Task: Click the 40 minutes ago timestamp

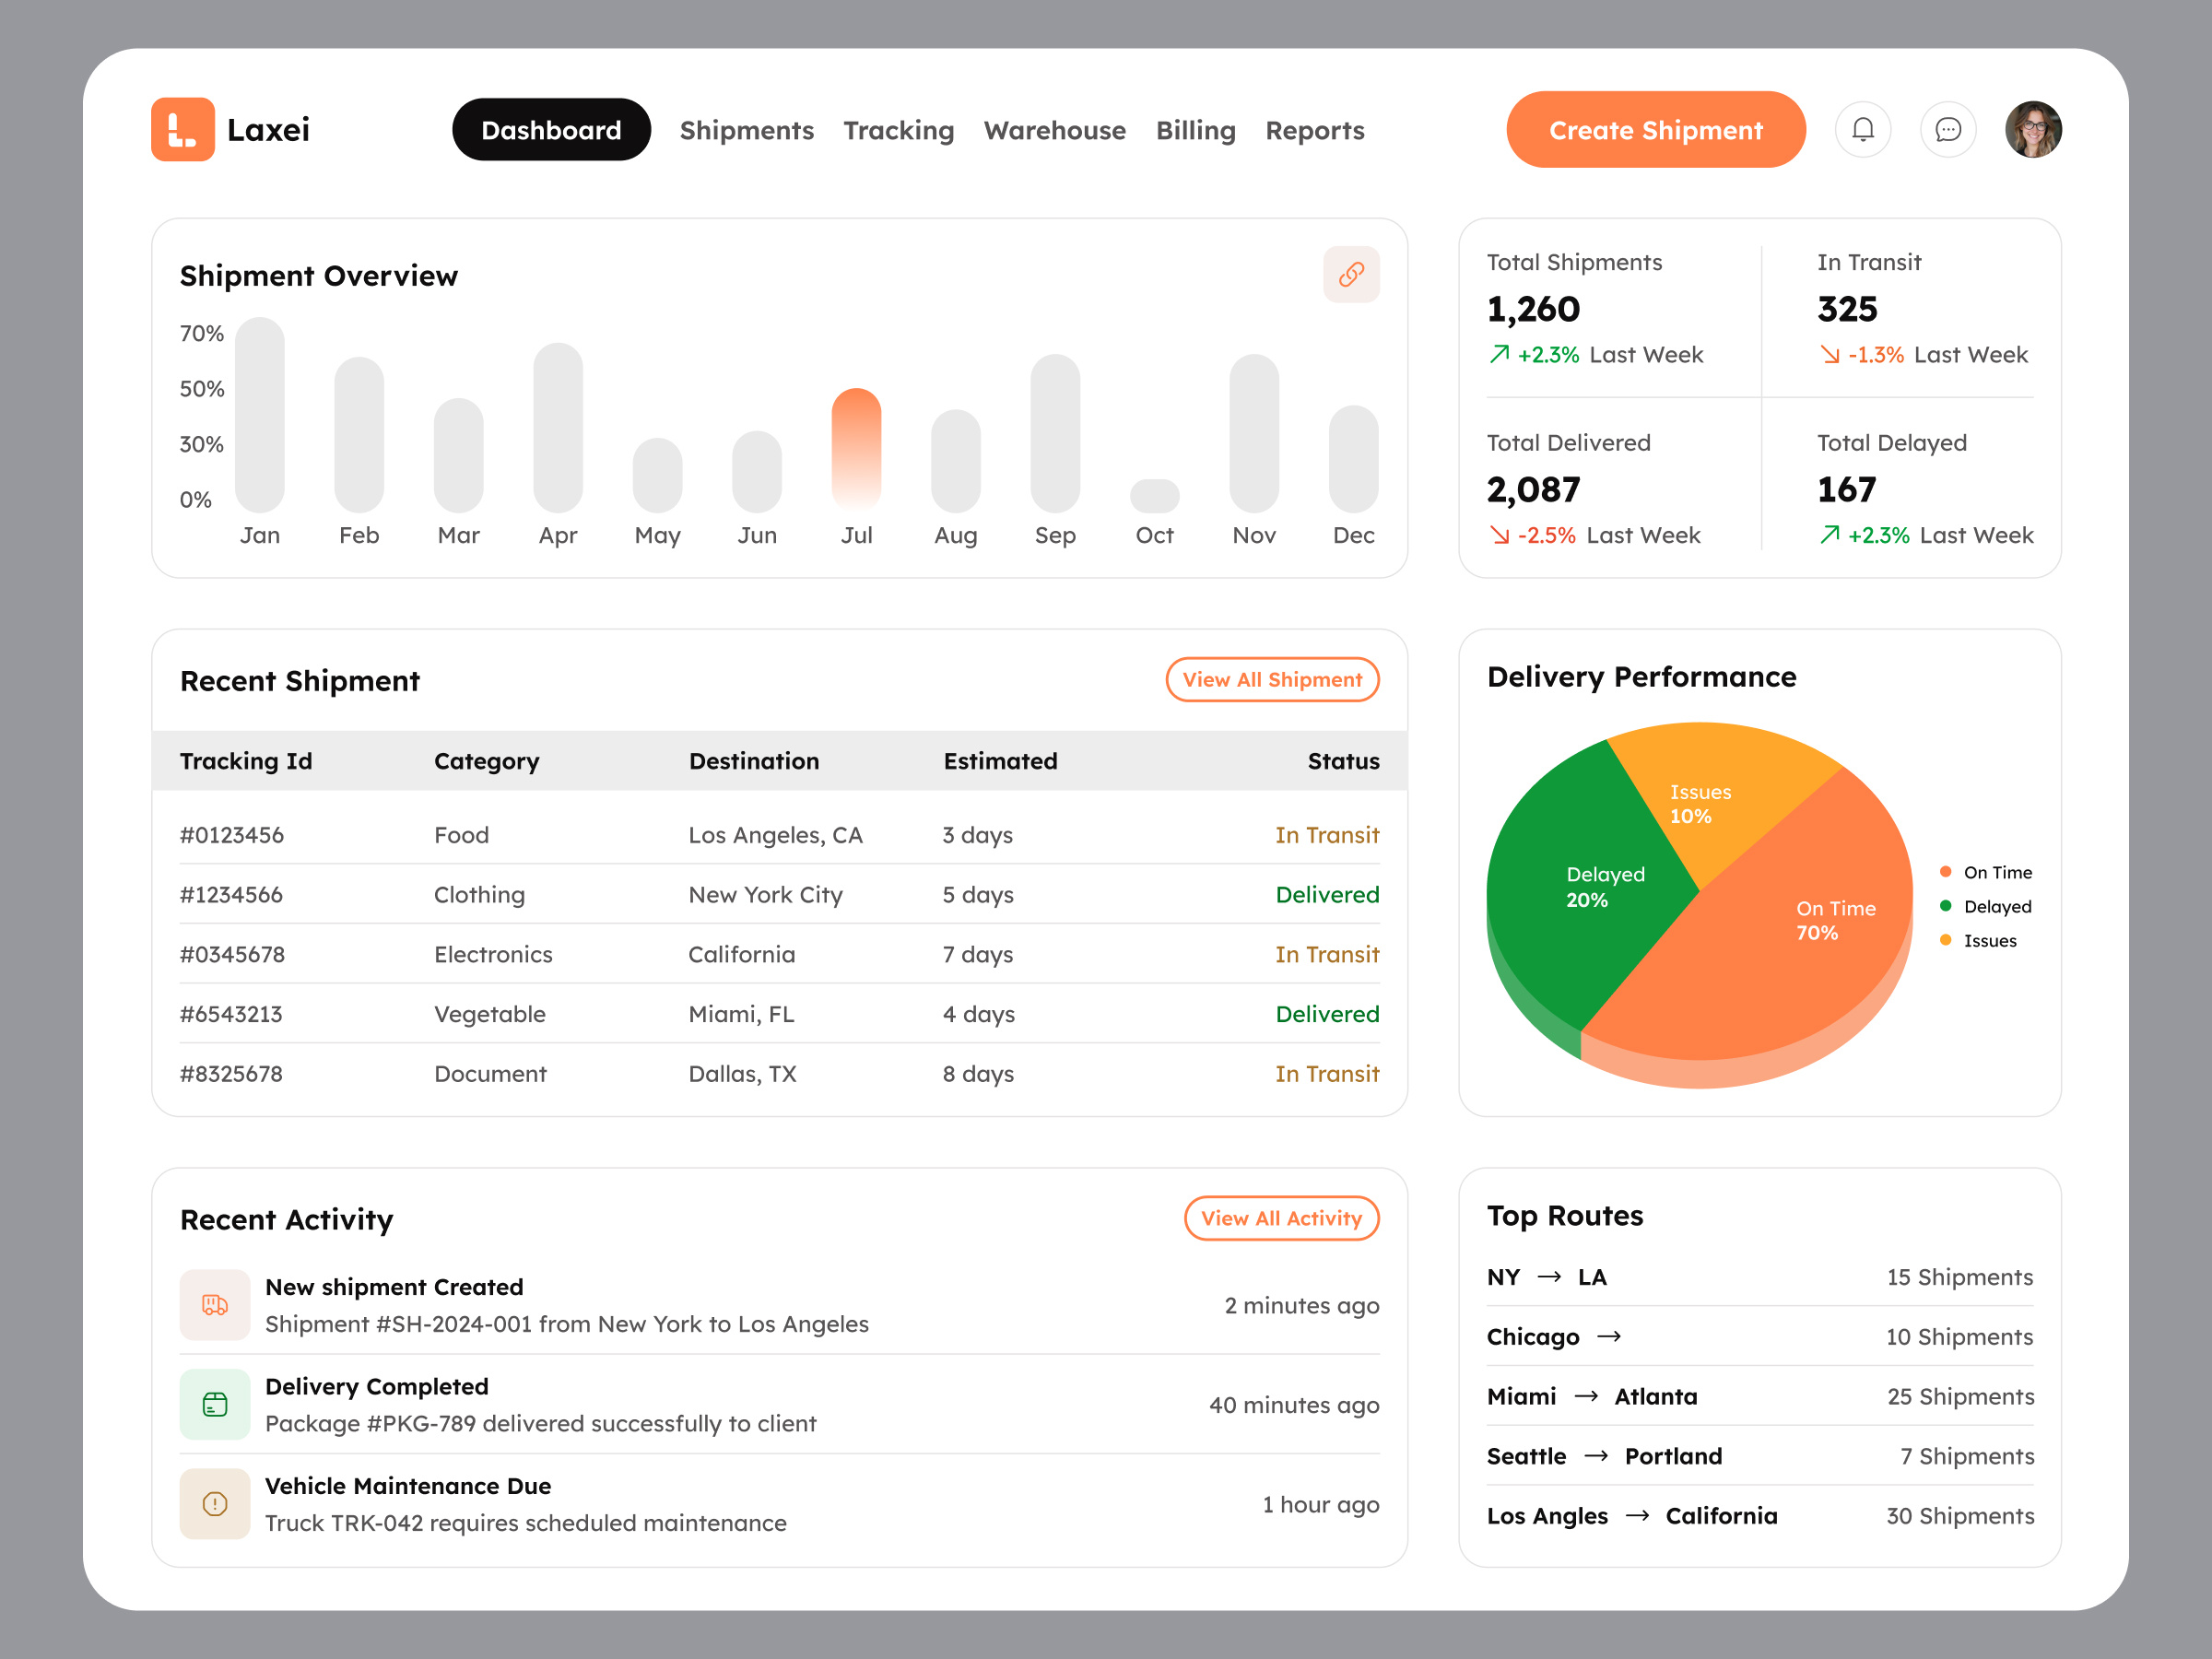Action: (x=1294, y=1405)
